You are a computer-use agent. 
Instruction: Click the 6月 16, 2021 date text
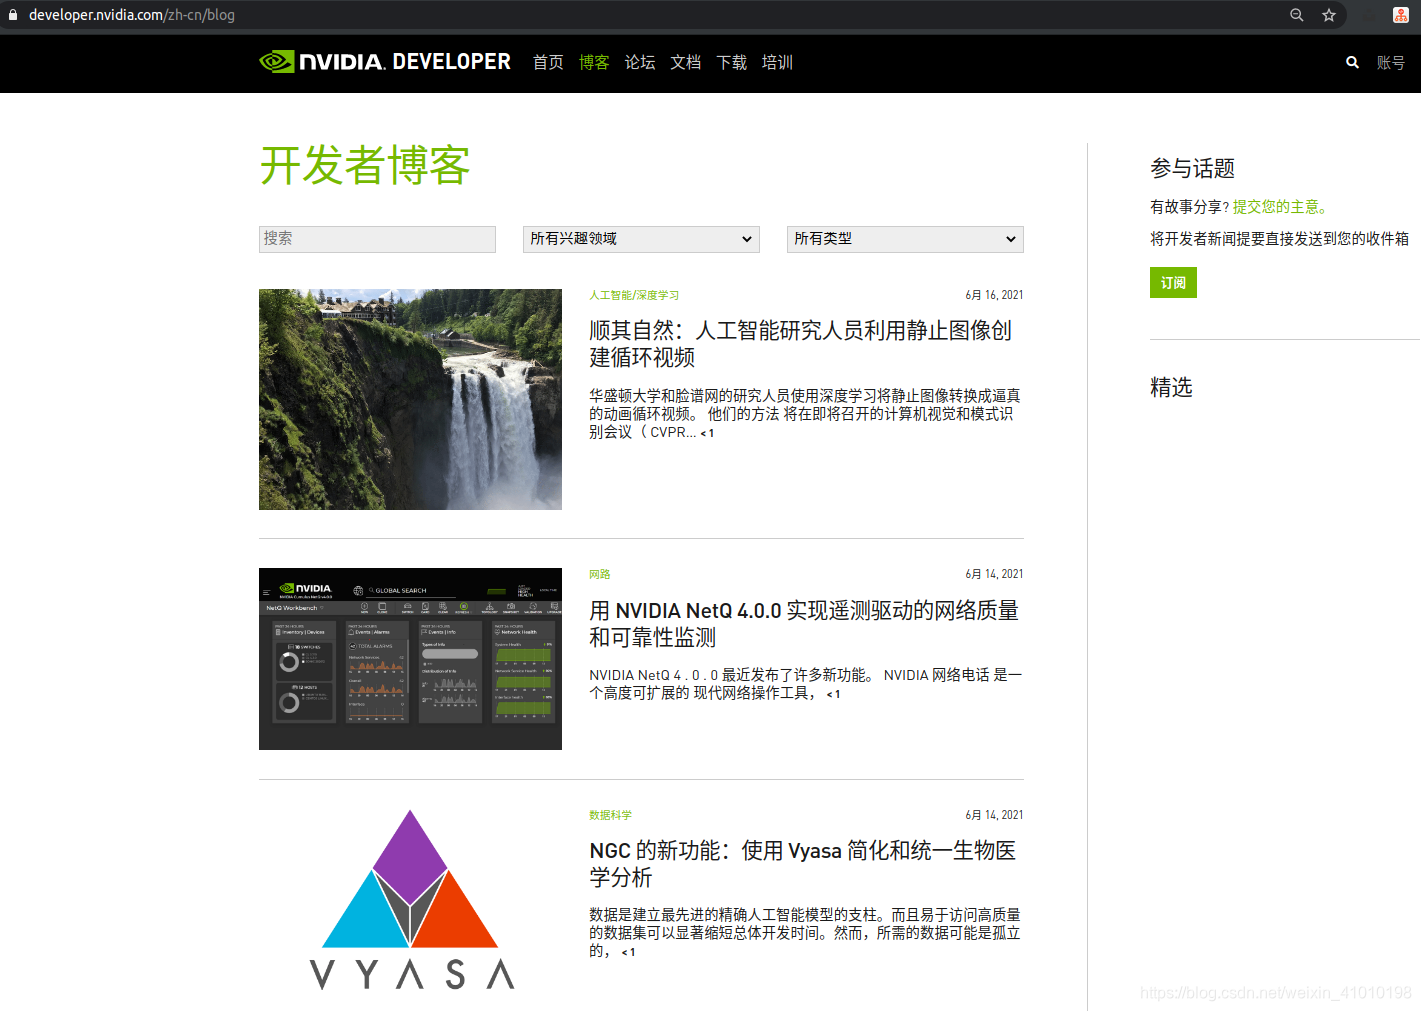coord(994,295)
